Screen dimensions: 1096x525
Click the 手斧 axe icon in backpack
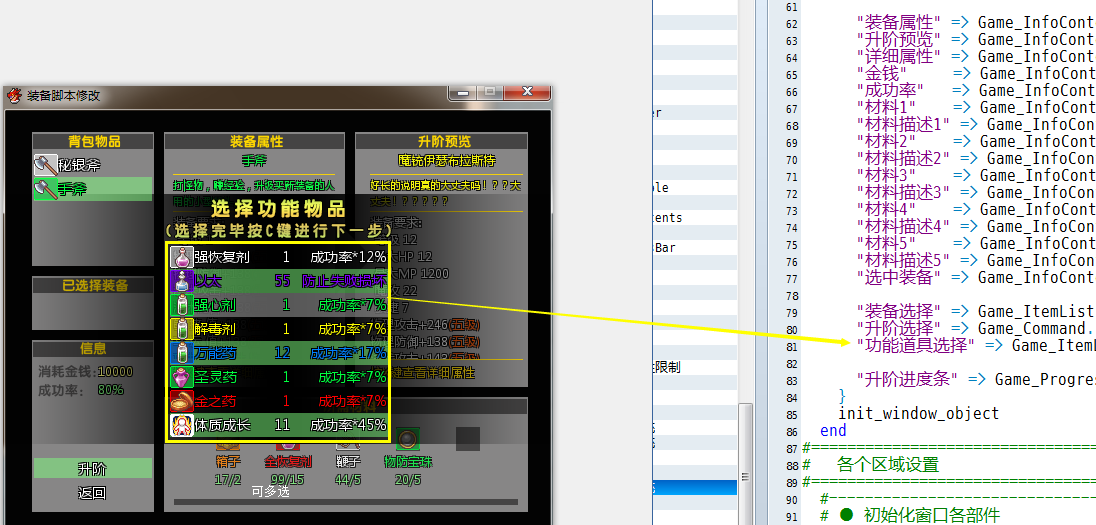pos(45,188)
